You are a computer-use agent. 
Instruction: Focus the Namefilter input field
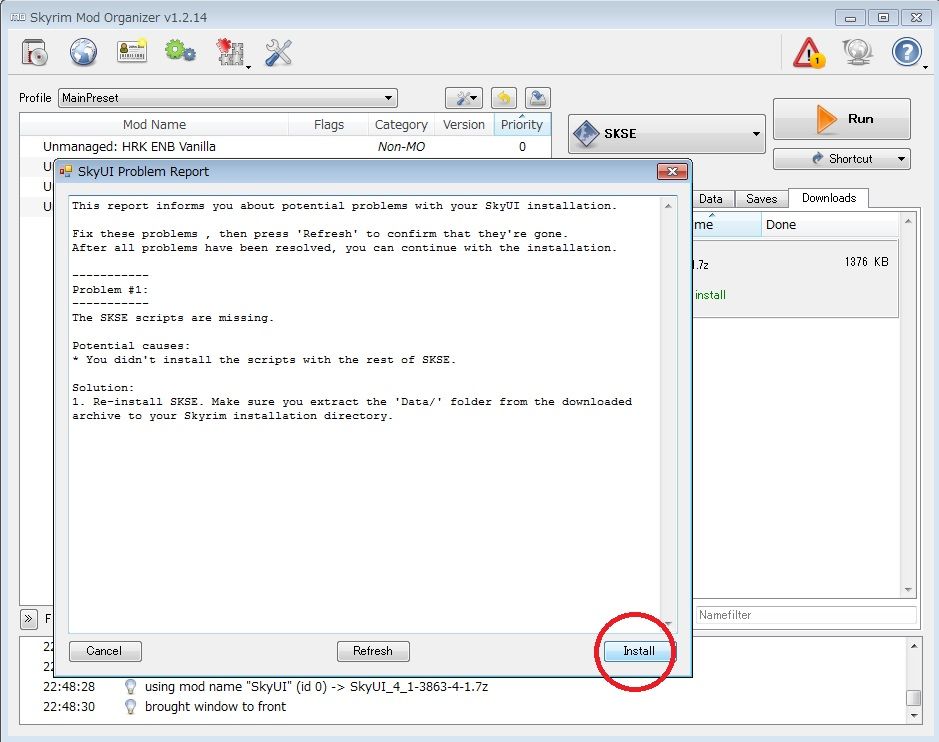(x=806, y=614)
